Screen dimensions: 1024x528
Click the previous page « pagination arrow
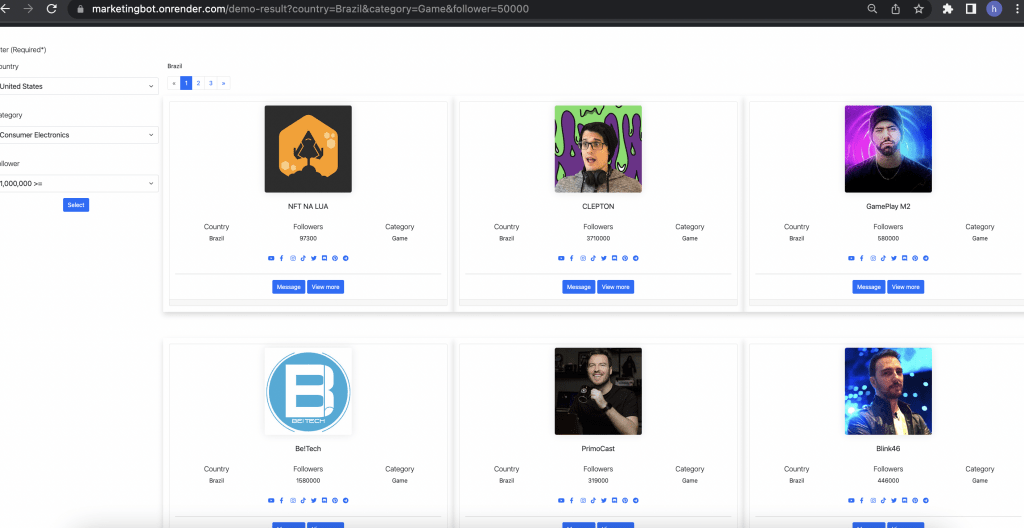click(174, 83)
